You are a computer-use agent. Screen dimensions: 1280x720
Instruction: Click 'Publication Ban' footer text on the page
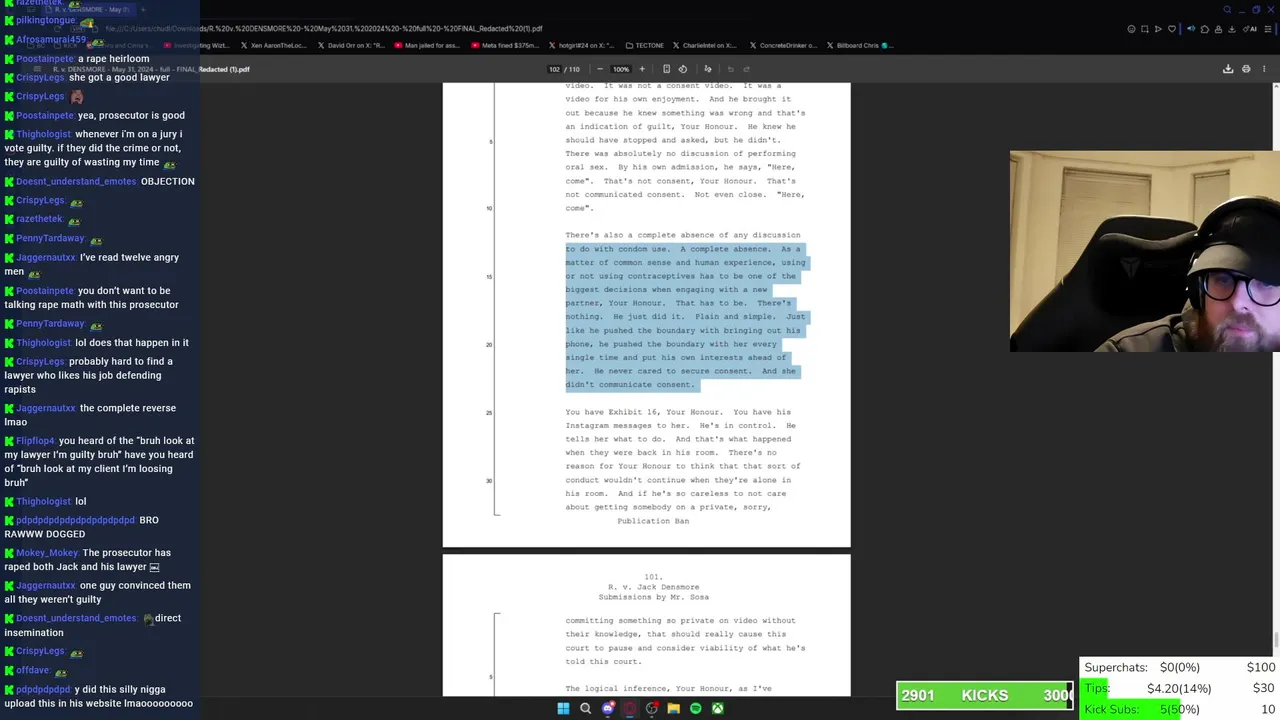coord(653,521)
